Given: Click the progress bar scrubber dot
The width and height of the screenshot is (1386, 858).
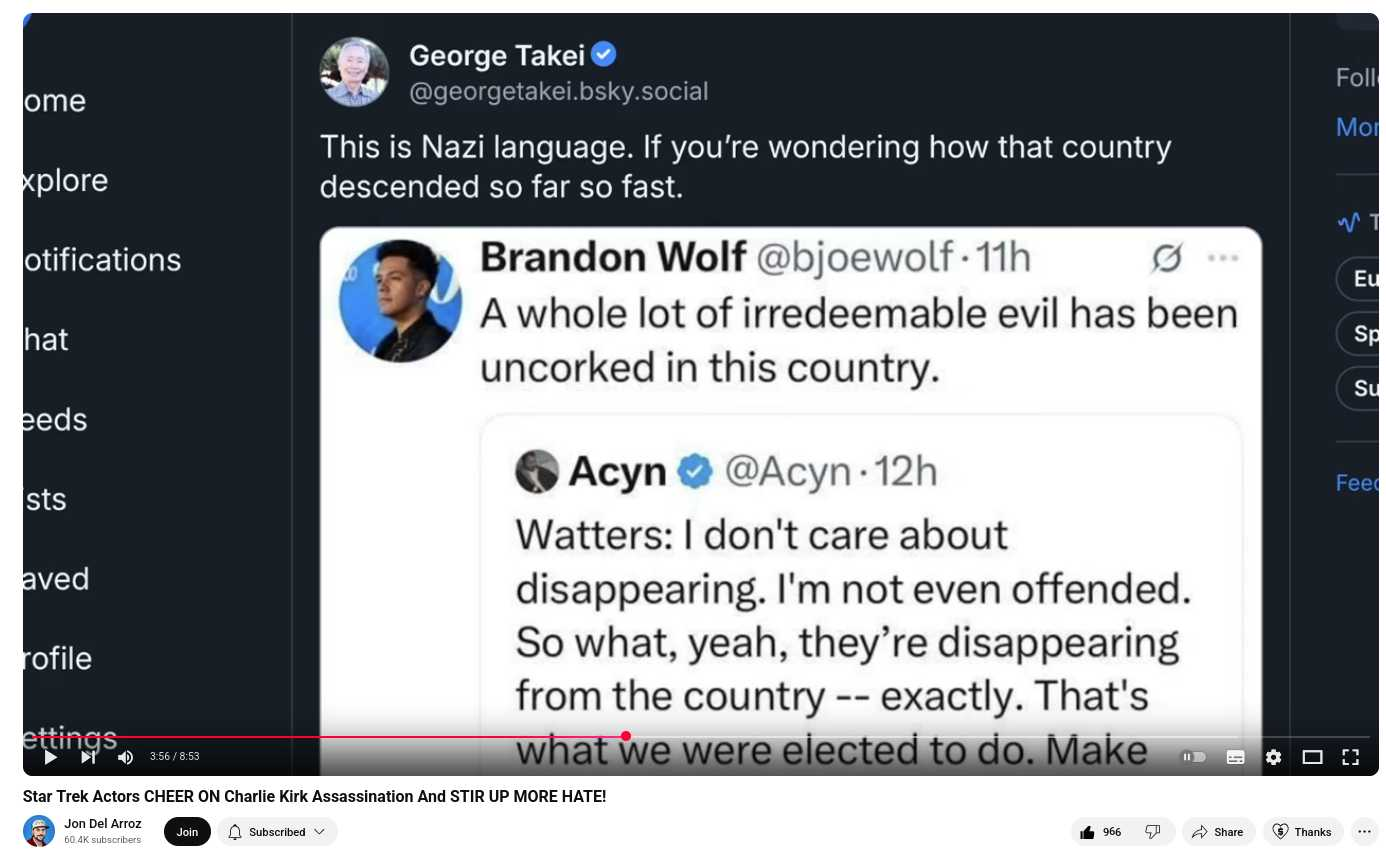Looking at the screenshot, I should [x=626, y=737].
